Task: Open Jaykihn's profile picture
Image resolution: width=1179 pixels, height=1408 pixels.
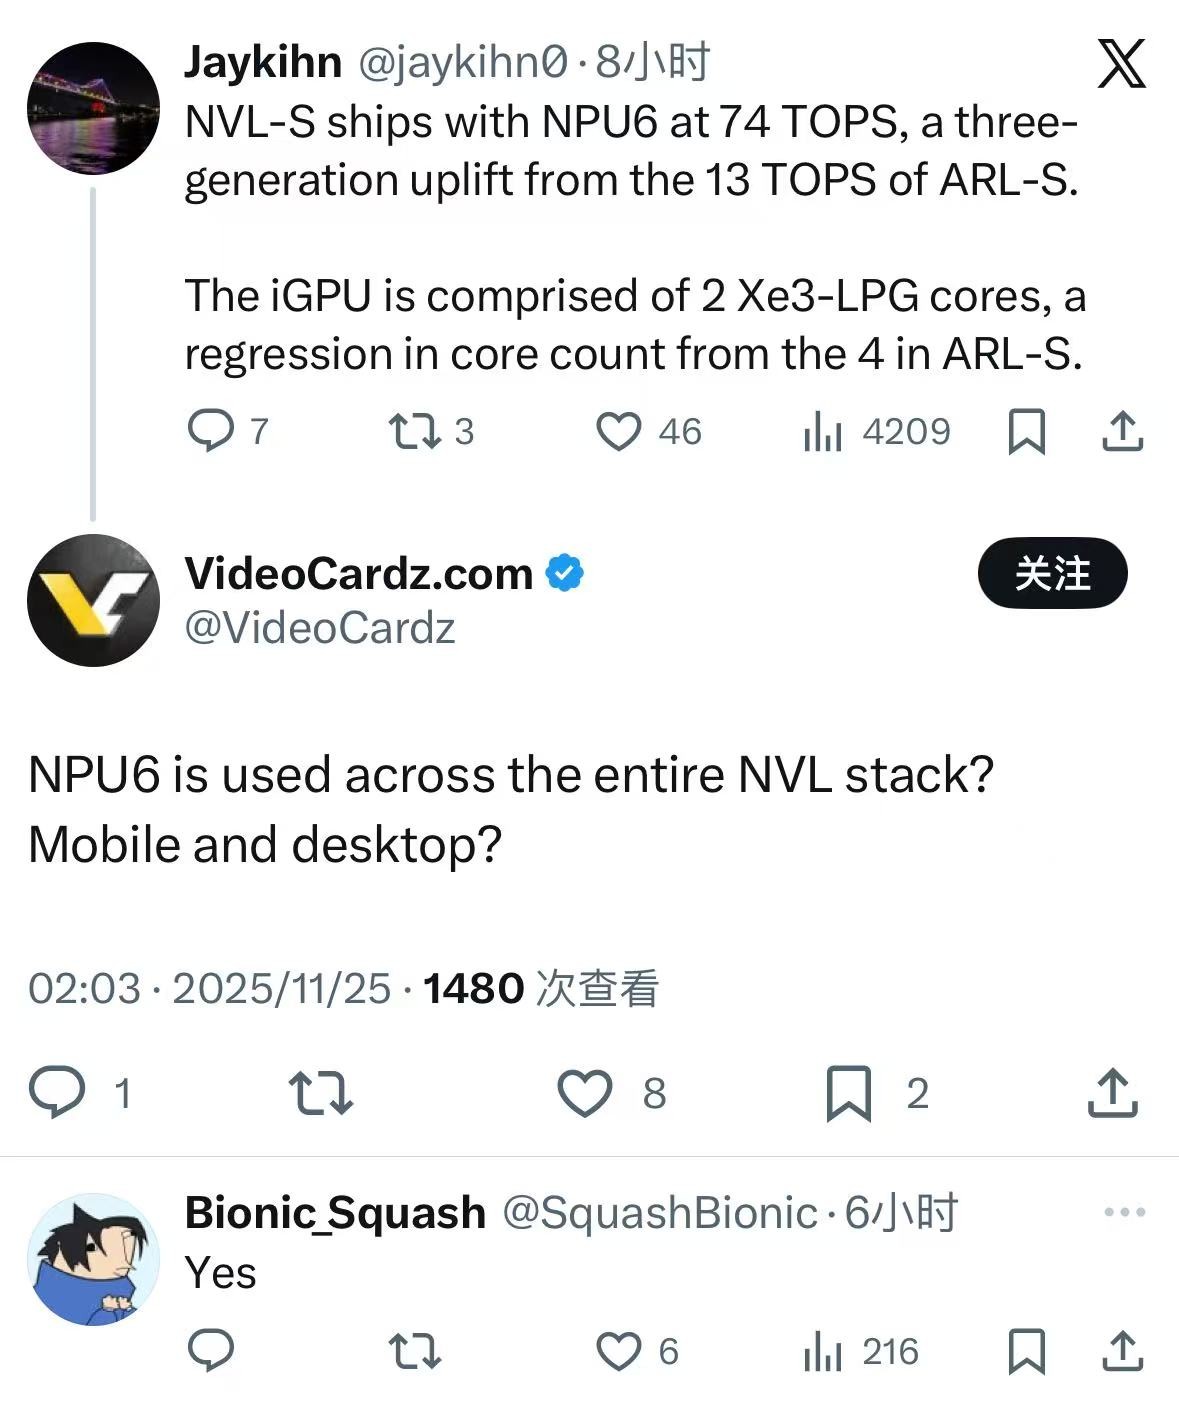Action: tap(93, 108)
